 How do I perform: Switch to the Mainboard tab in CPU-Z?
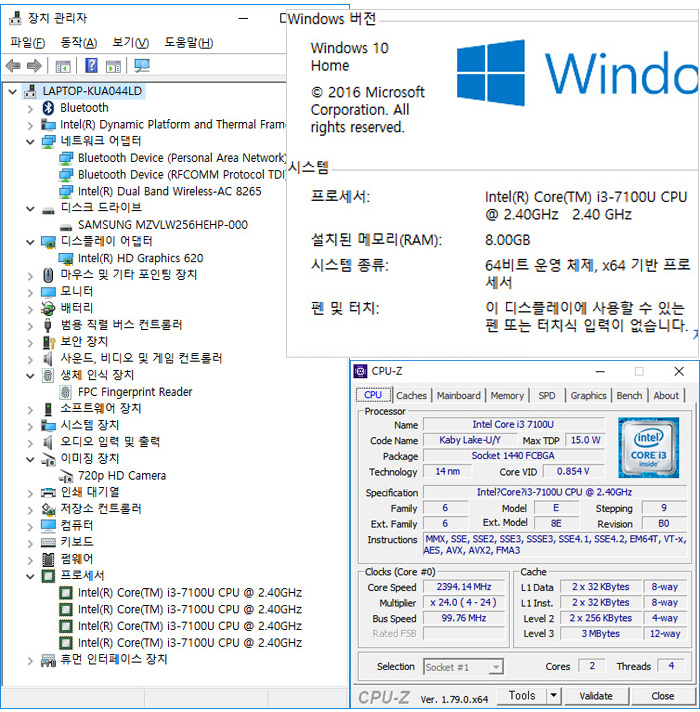pos(458,396)
